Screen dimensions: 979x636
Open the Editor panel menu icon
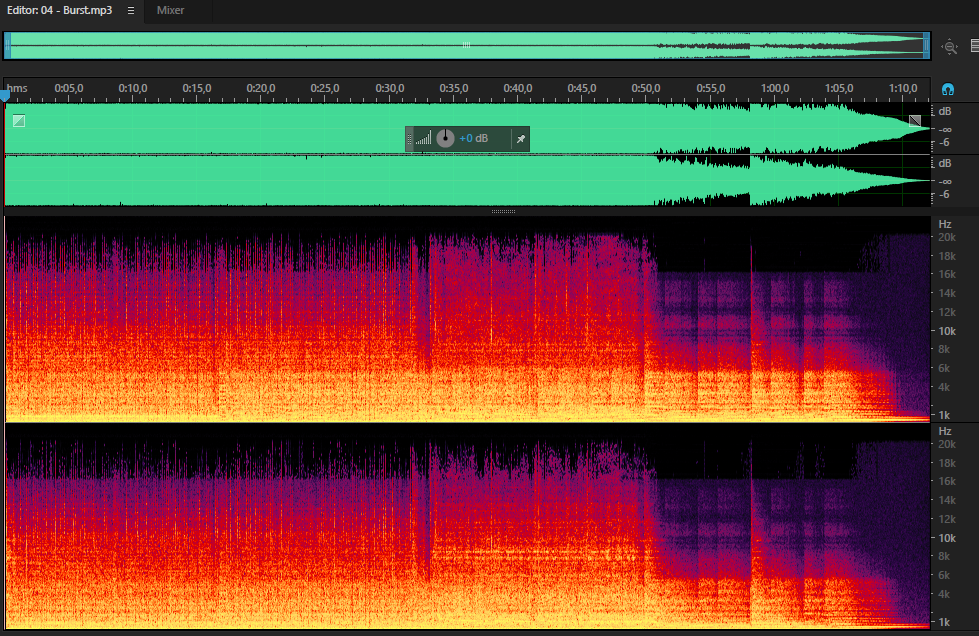click(x=130, y=11)
